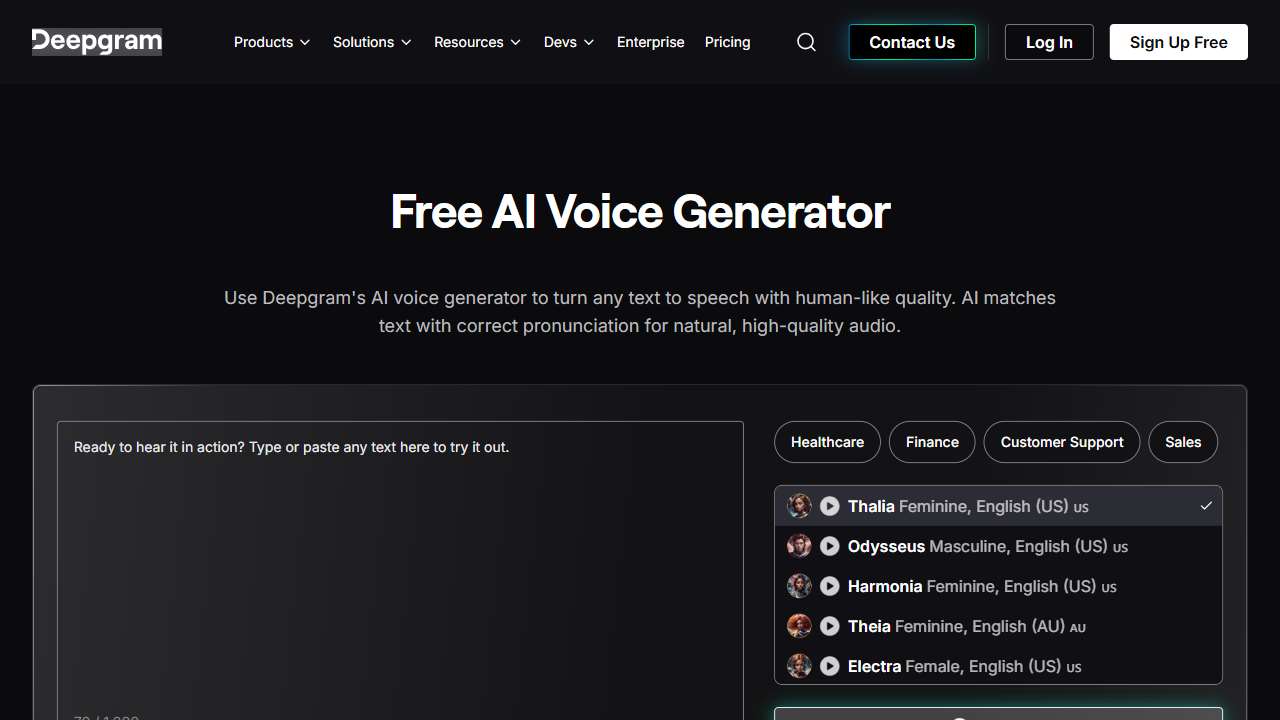Click the Deepgram logo

[97, 42]
